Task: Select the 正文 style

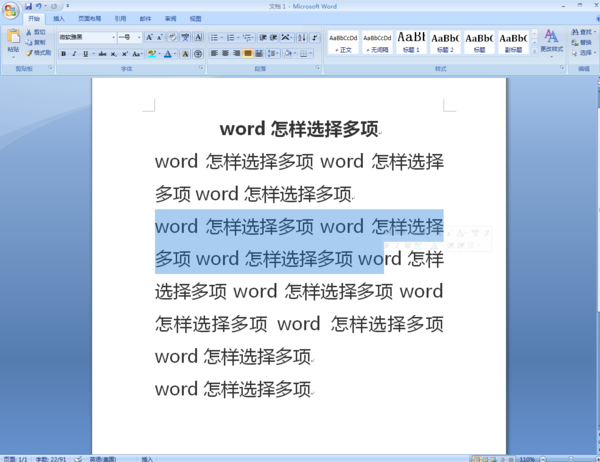Action: coord(343,42)
